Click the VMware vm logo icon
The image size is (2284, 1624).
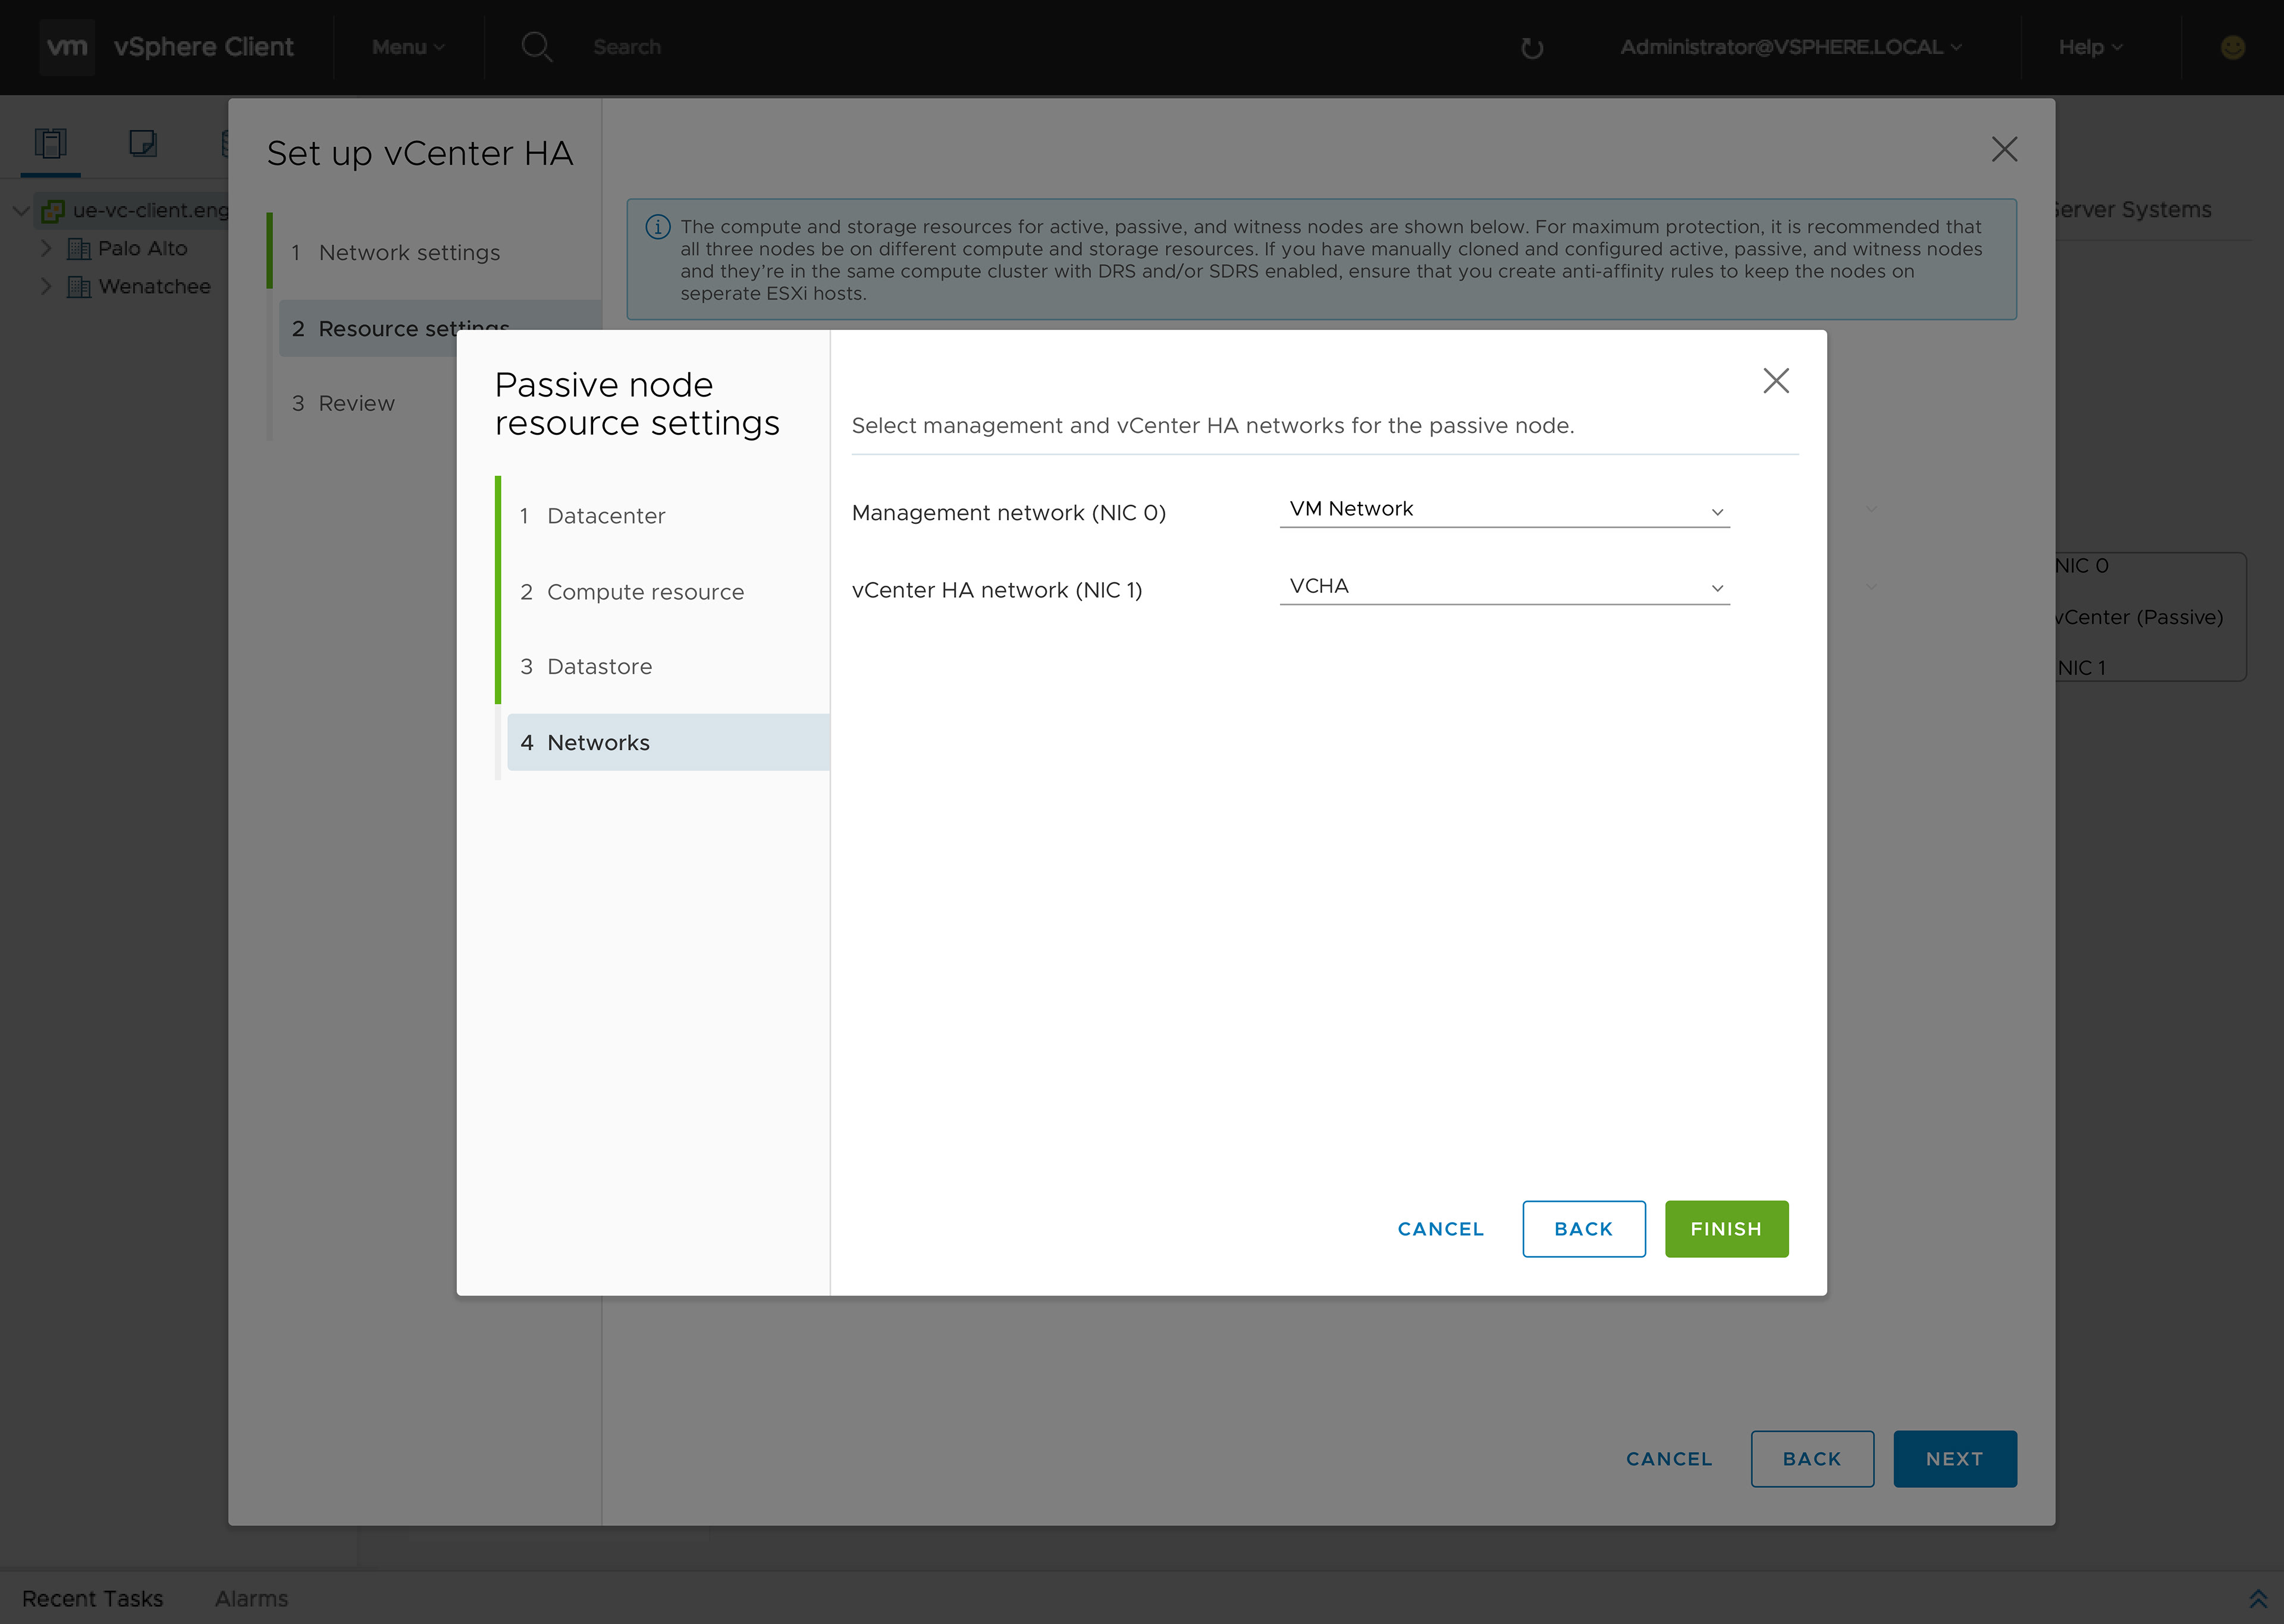pyautogui.click(x=67, y=47)
